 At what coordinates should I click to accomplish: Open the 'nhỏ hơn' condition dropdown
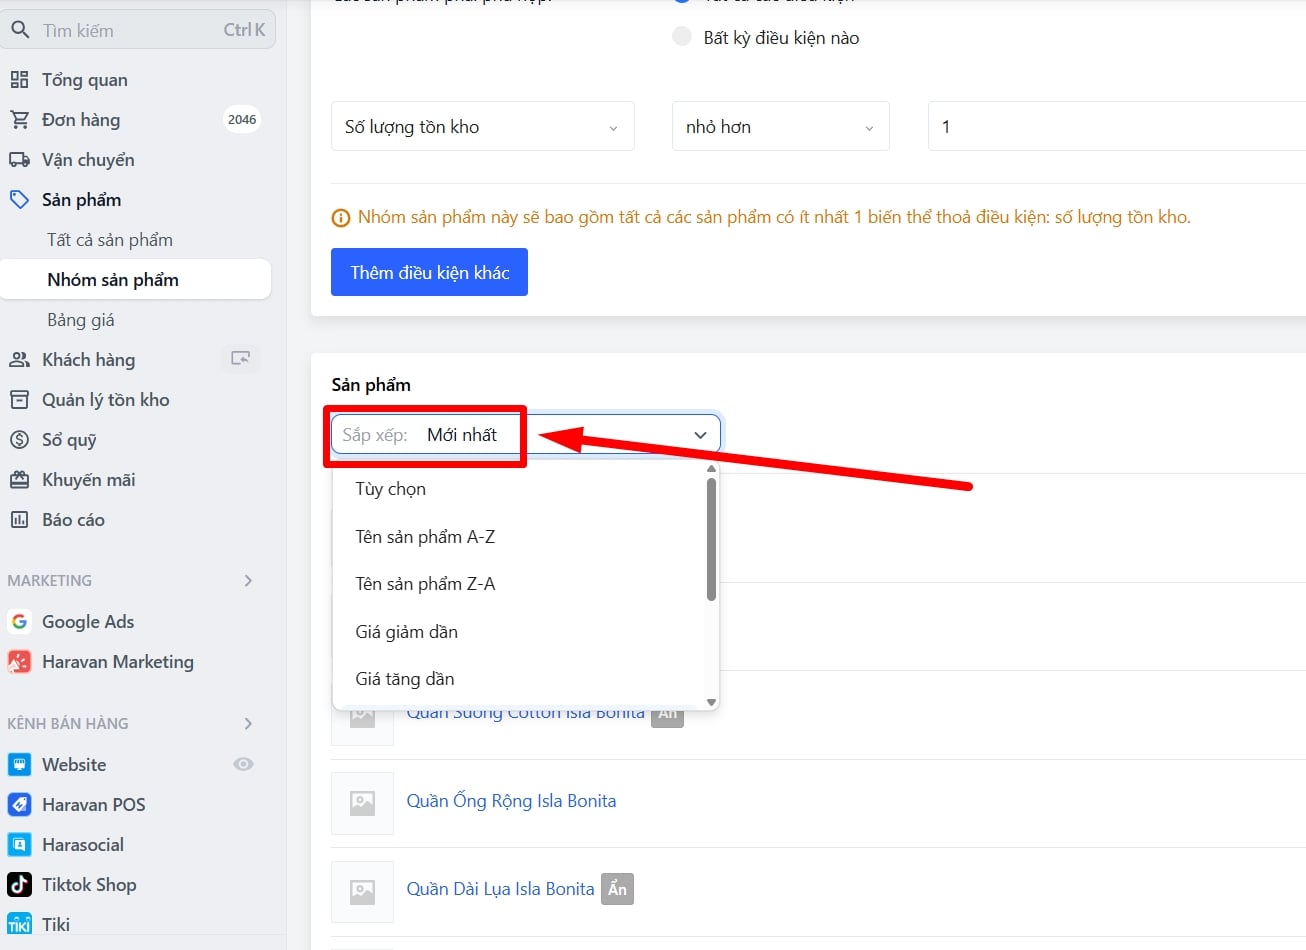[780, 127]
